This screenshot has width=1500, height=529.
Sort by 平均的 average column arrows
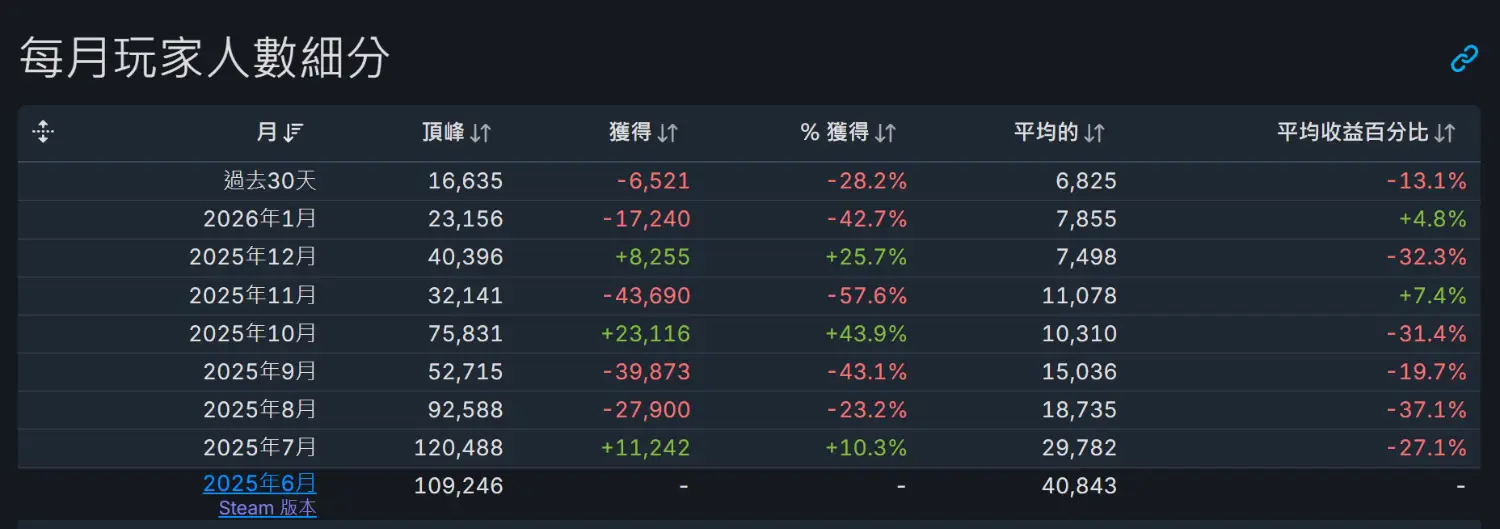coord(1094,133)
